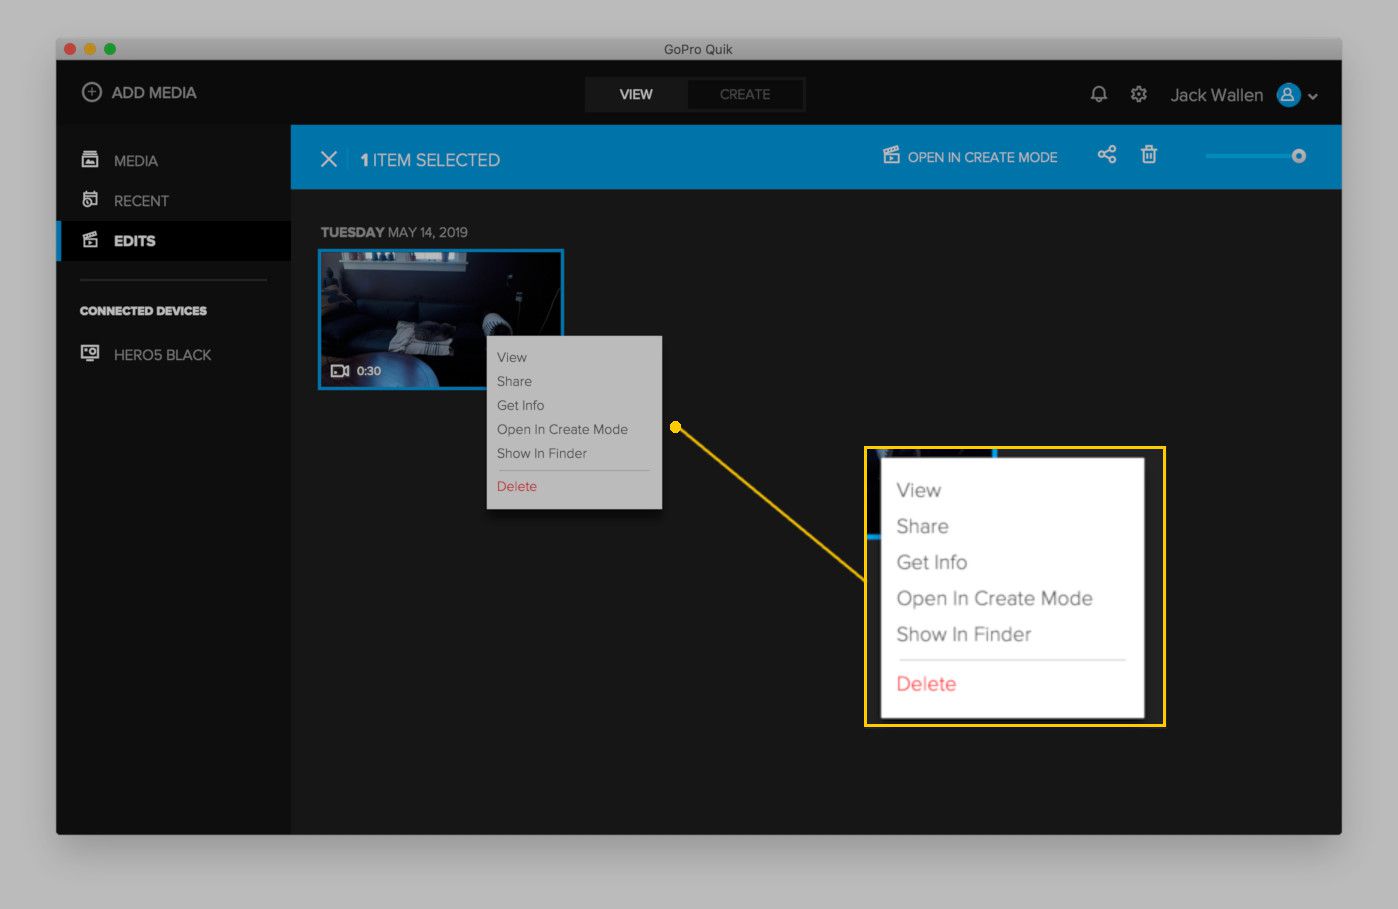Choose Delete in the context menu
Image resolution: width=1398 pixels, height=909 pixels.
click(x=517, y=486)
